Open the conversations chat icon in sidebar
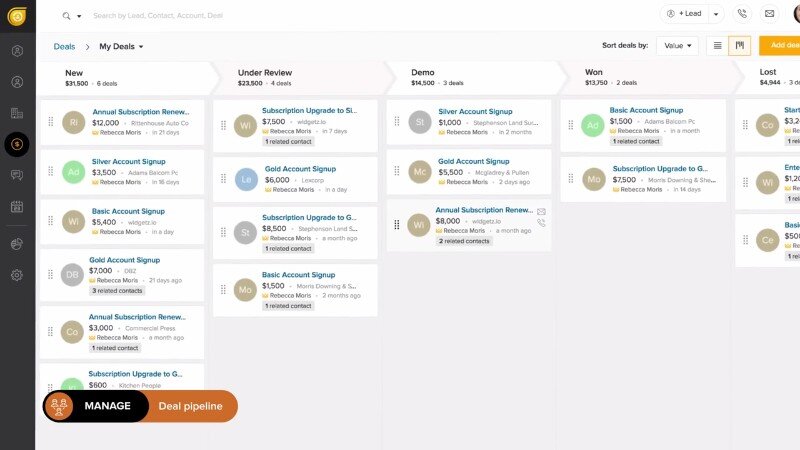This screenshot has width=800, height=450. tap(17, 176)
